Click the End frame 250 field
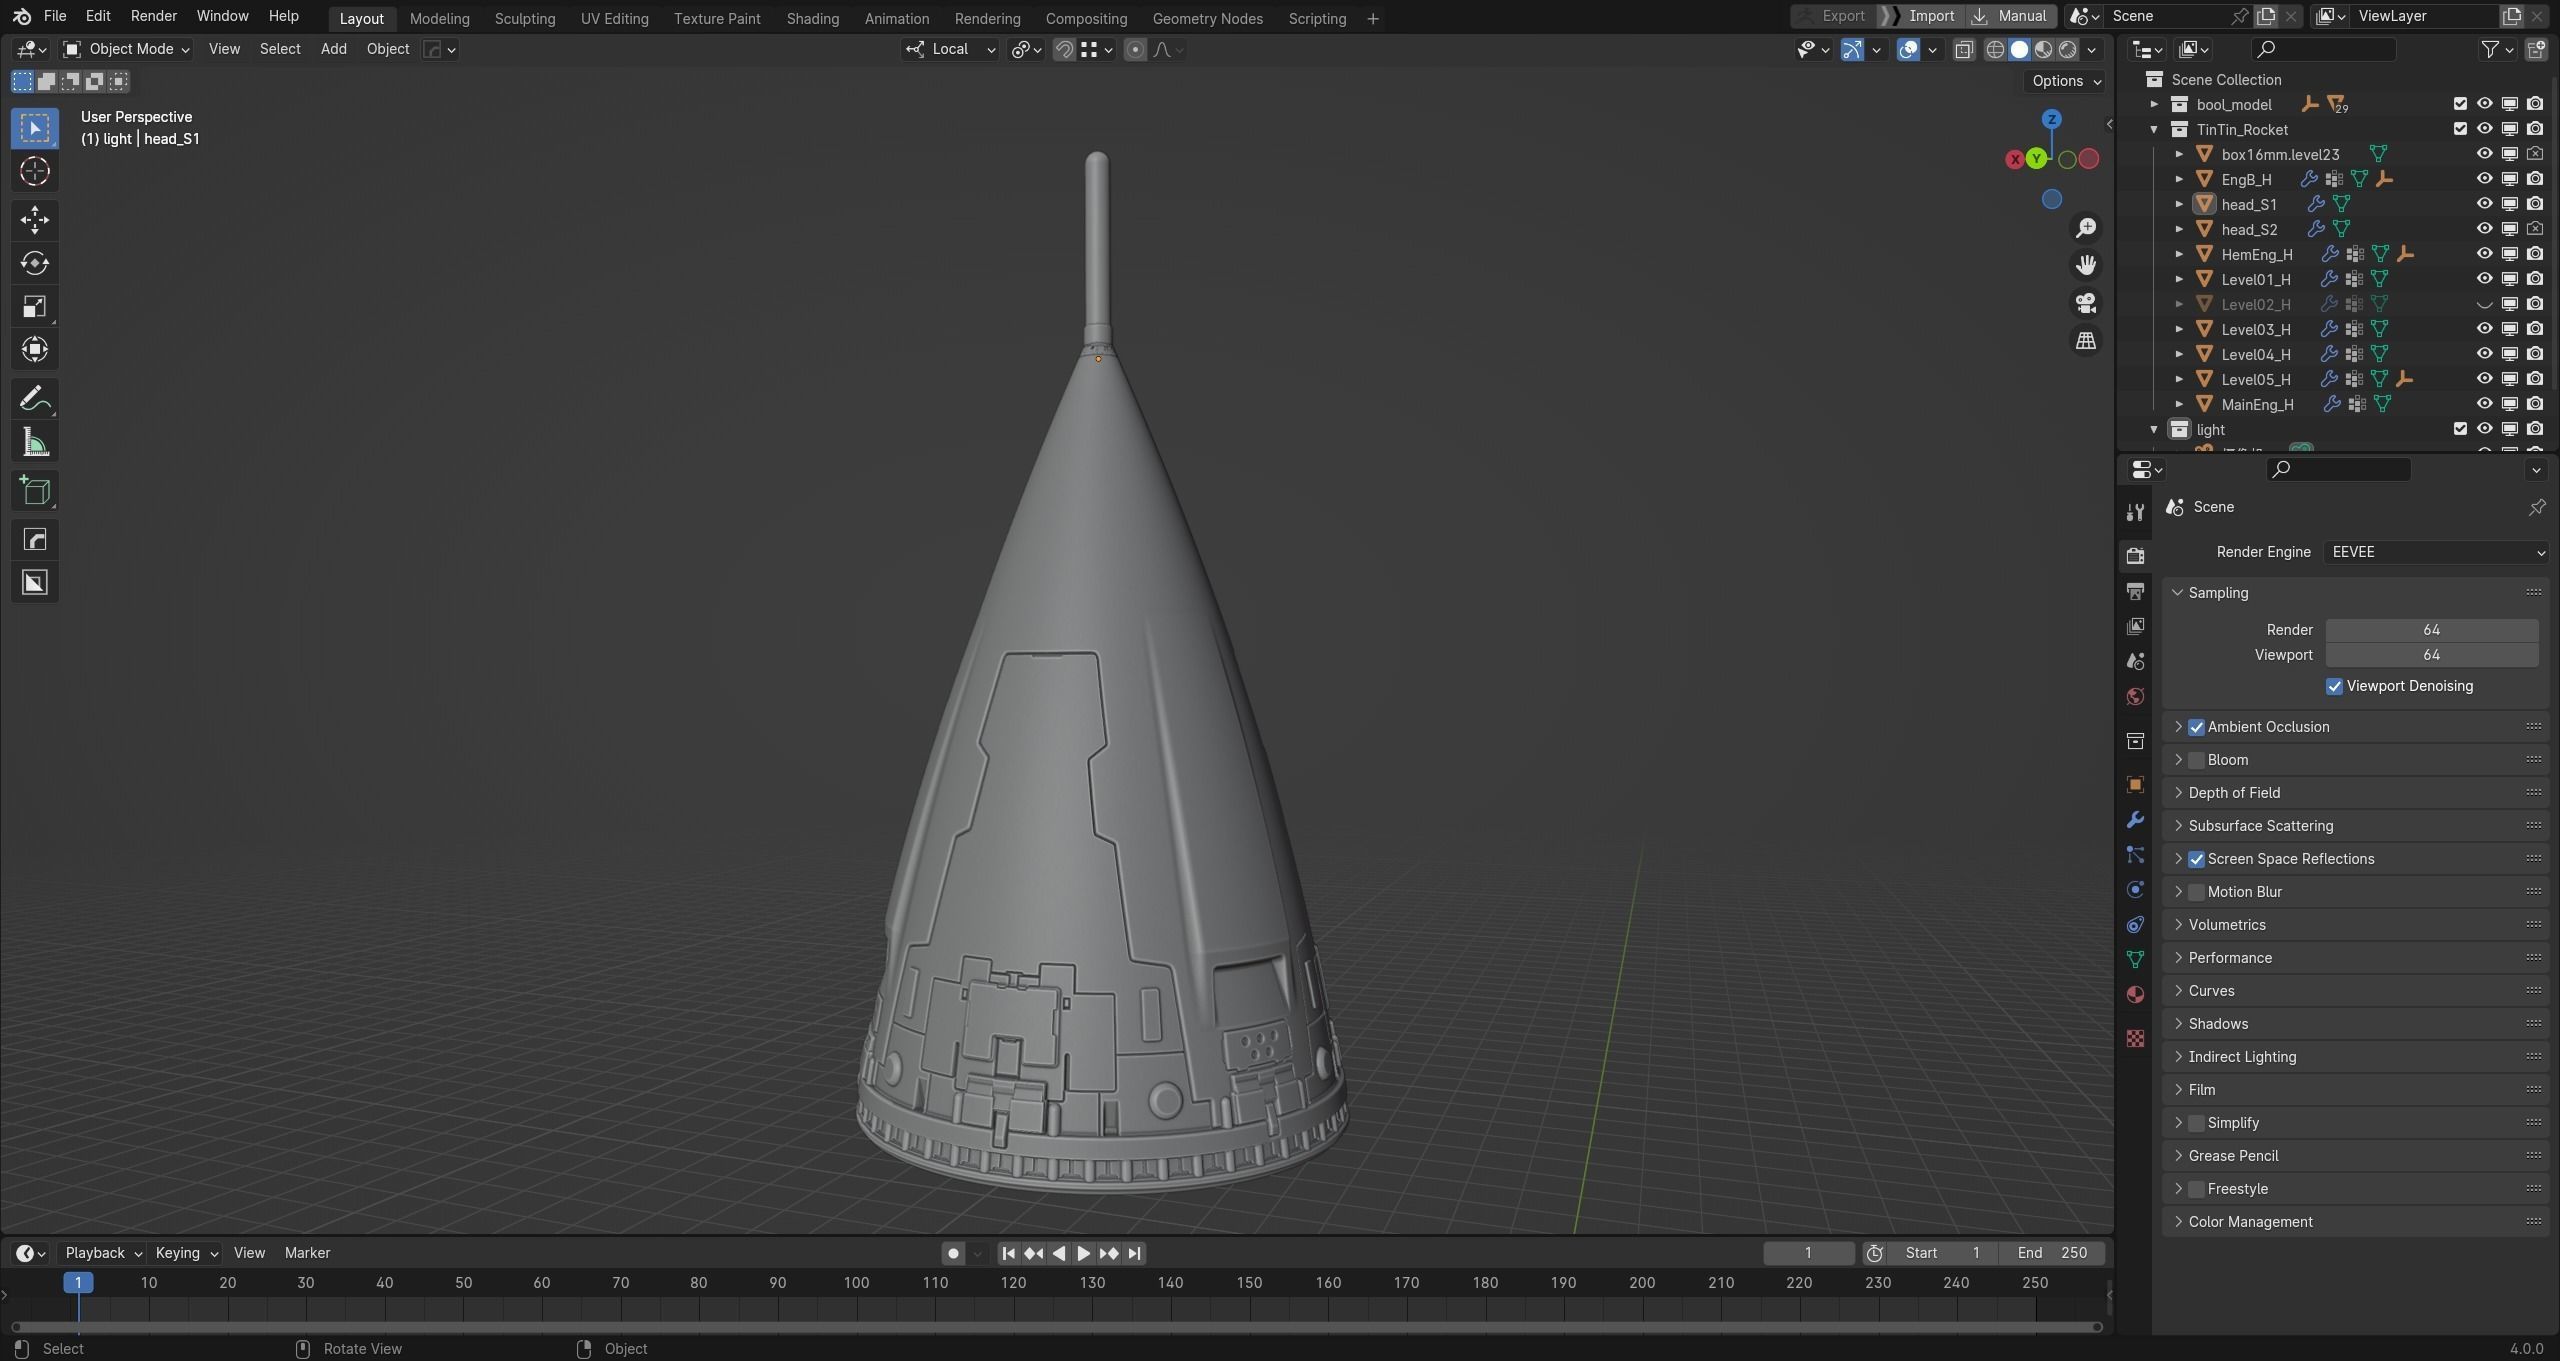This screenshot has width=2560, height=1361. (x=2052, y=1253)
